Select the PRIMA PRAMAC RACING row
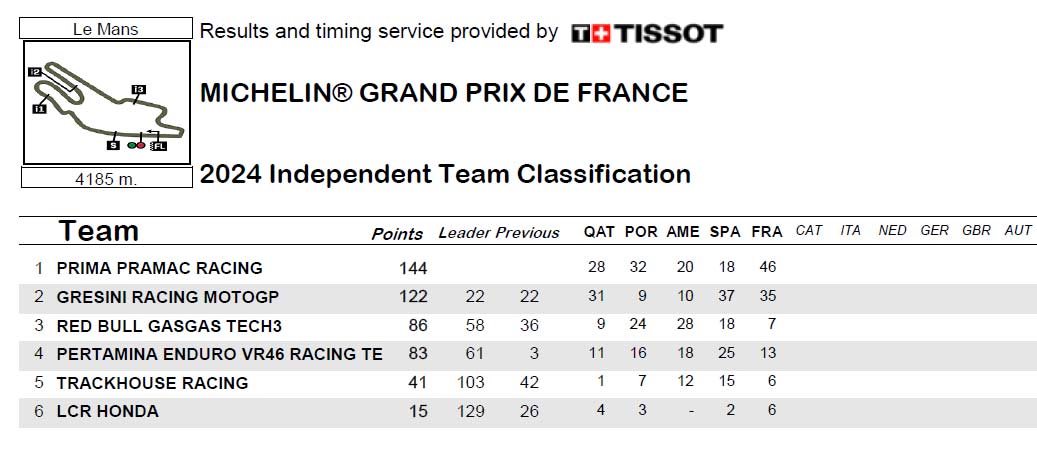The image size is (1037, 469). tap(528, 268)
